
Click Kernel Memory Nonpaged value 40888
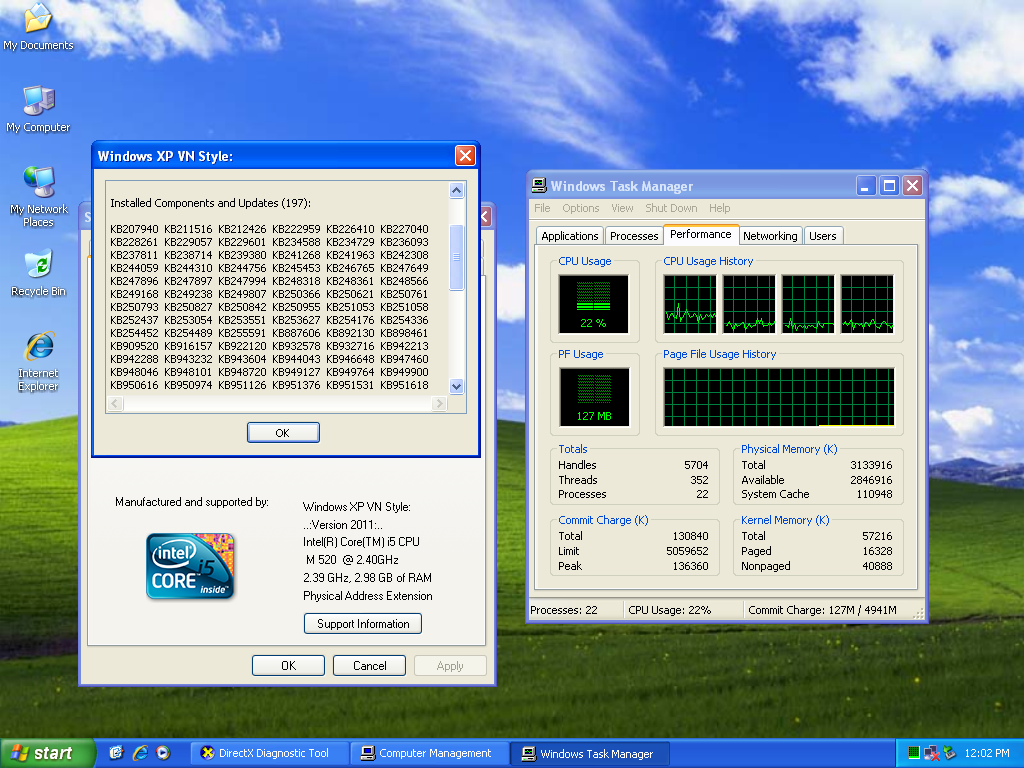tap(877, 566)
